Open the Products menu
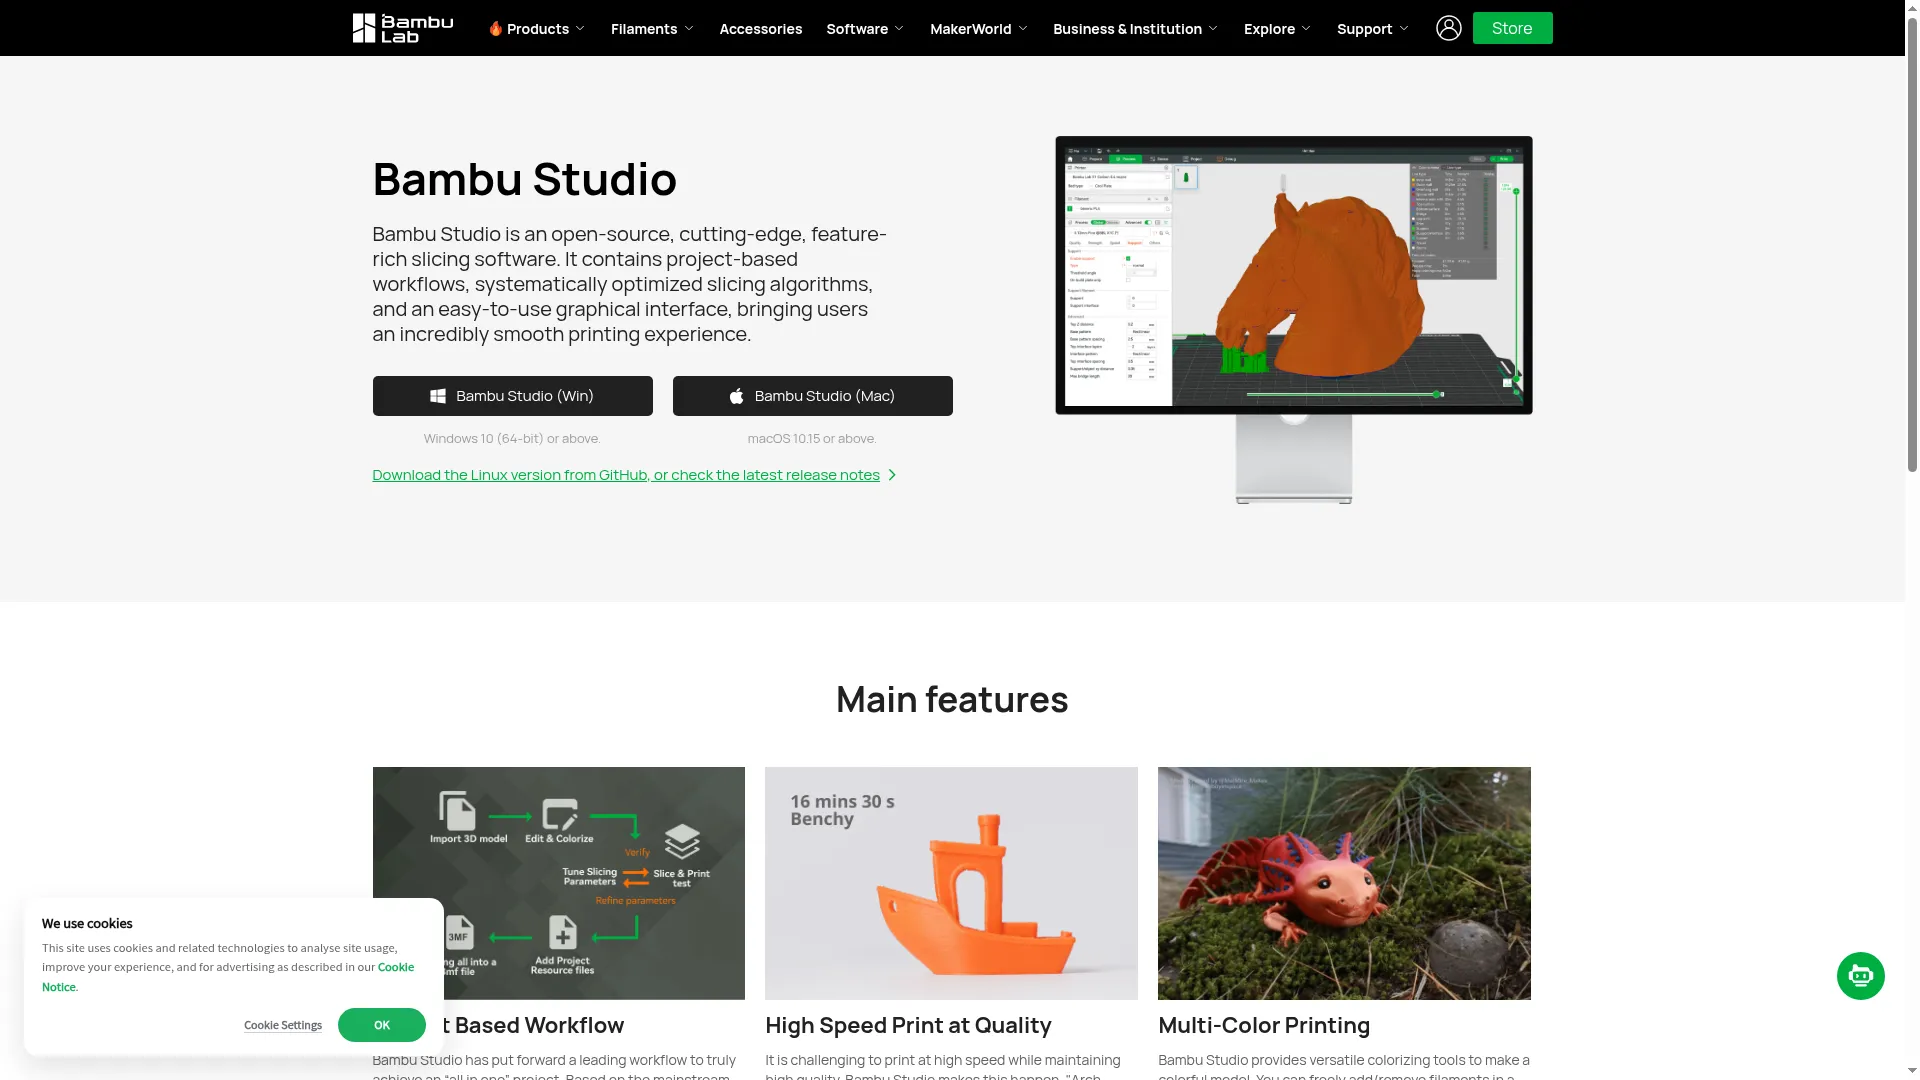This screenshot has height=1080, width=1920. pyautogui.click(x=537, y=29)
